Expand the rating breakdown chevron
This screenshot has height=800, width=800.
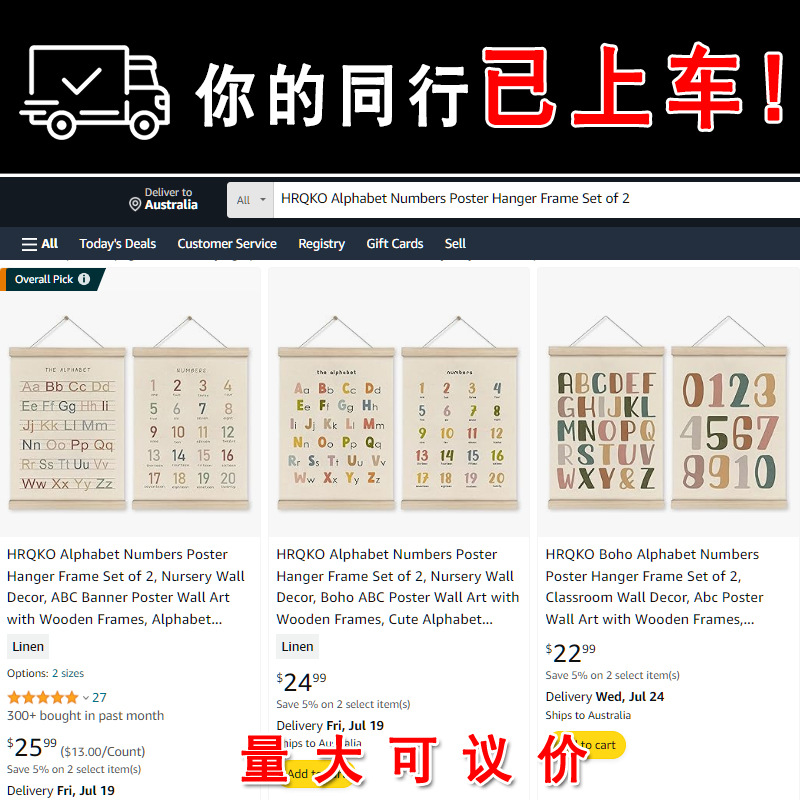[86, 697]
